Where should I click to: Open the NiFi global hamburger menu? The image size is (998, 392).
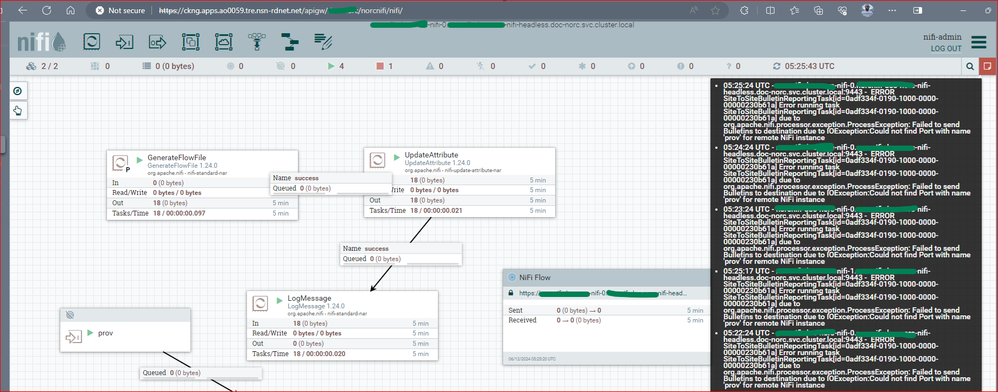point(979,43)
